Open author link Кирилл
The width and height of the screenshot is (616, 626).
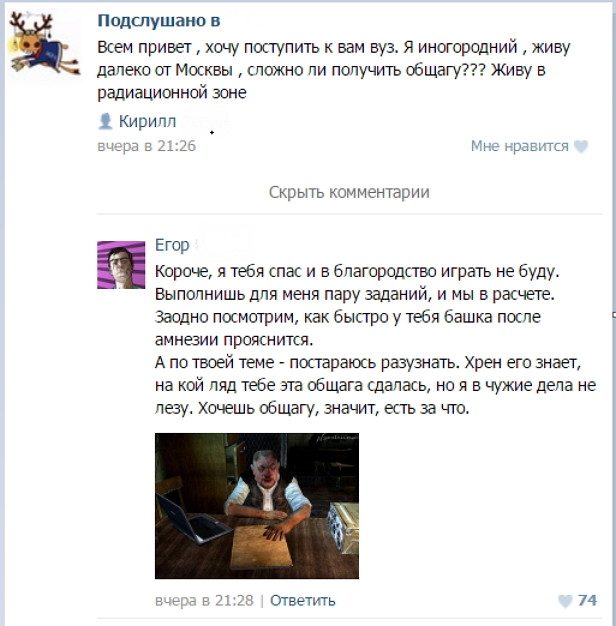(x=147, y=121)
